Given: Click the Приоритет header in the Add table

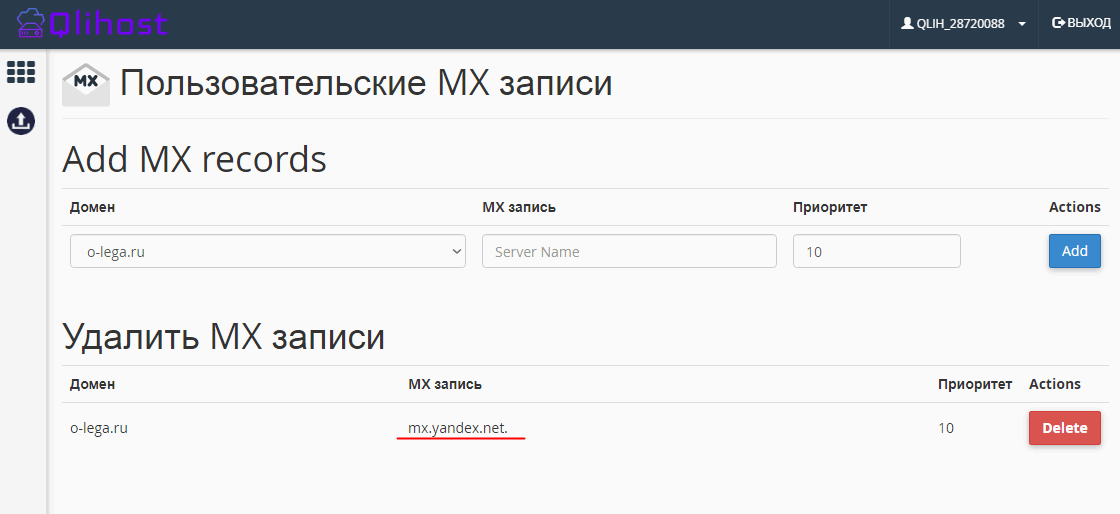Looking at the screenshot, I should tap(830, 207).
